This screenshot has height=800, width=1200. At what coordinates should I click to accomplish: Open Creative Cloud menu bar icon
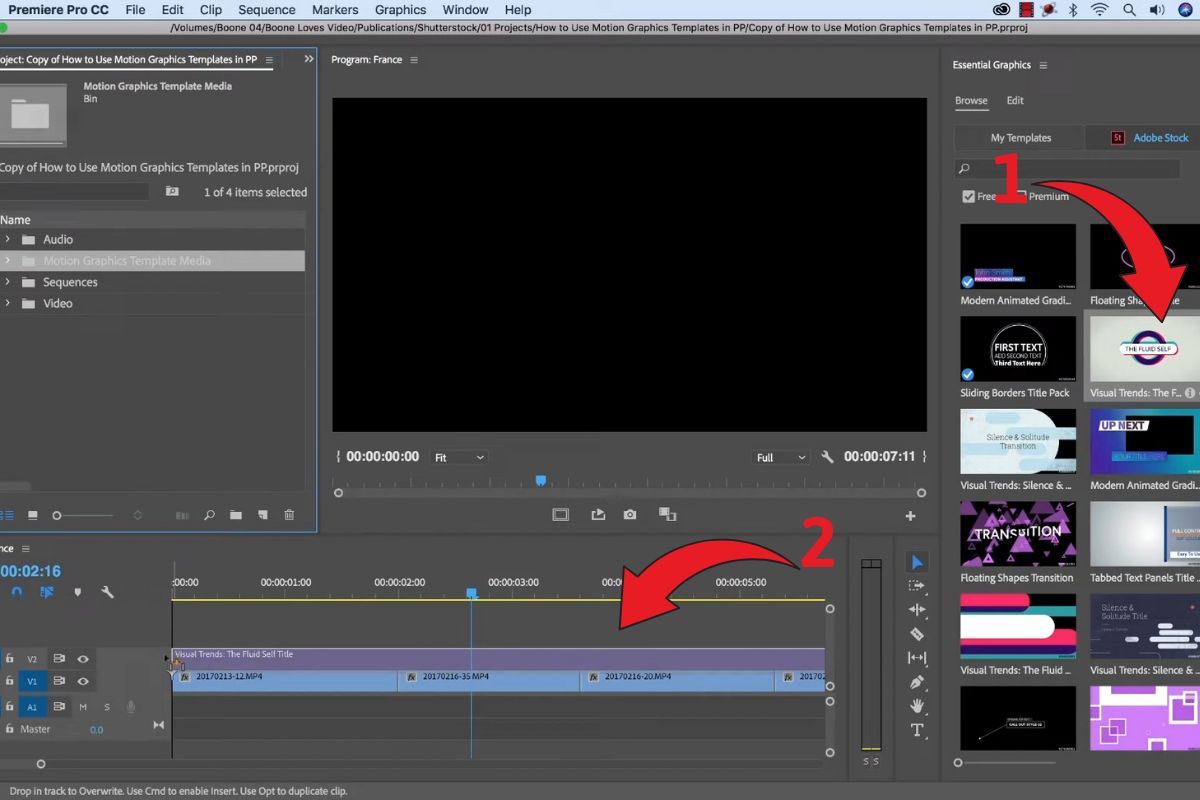pos(1002,10)
